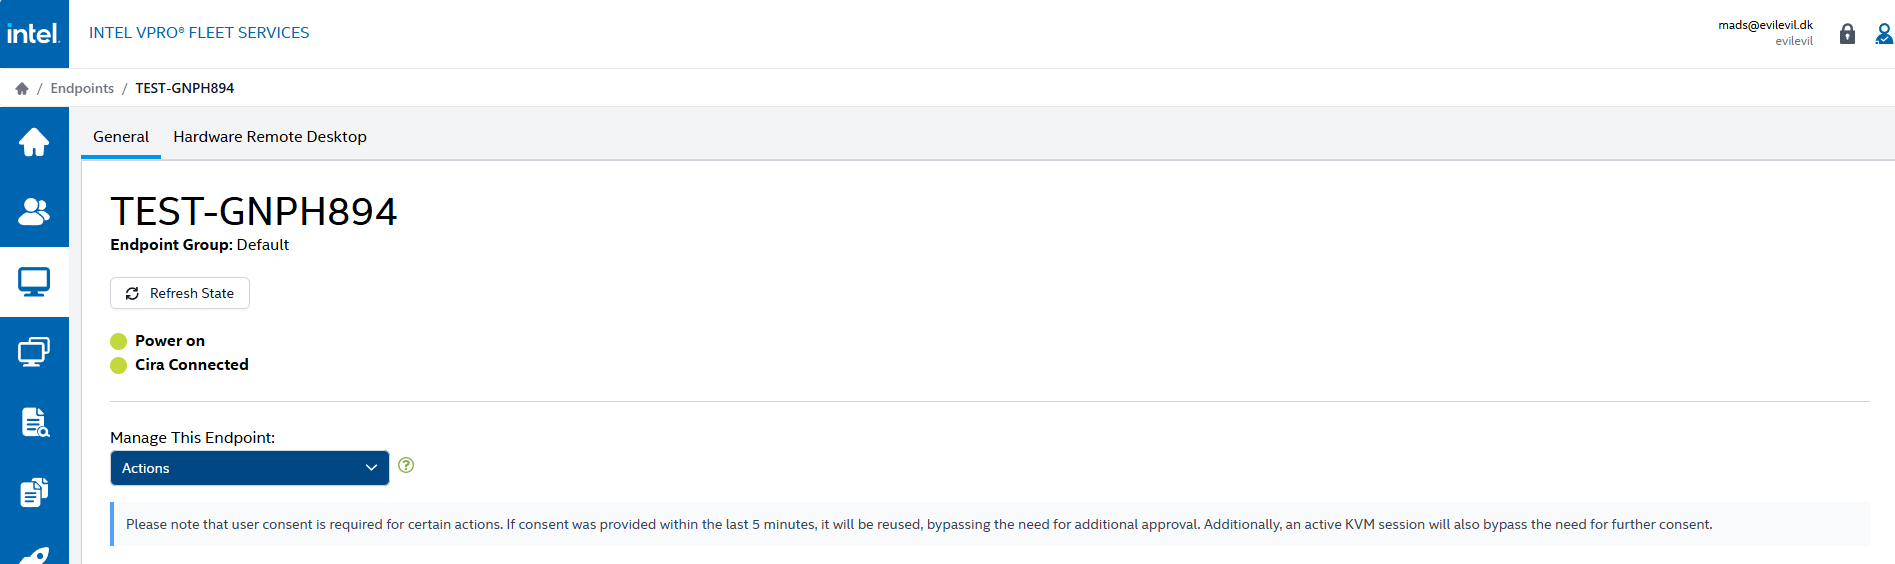The width and height of the screenshot is (1895, 564).
Task: Select the single monitor endpoints sidebar icon
Action: click(34, 282)
